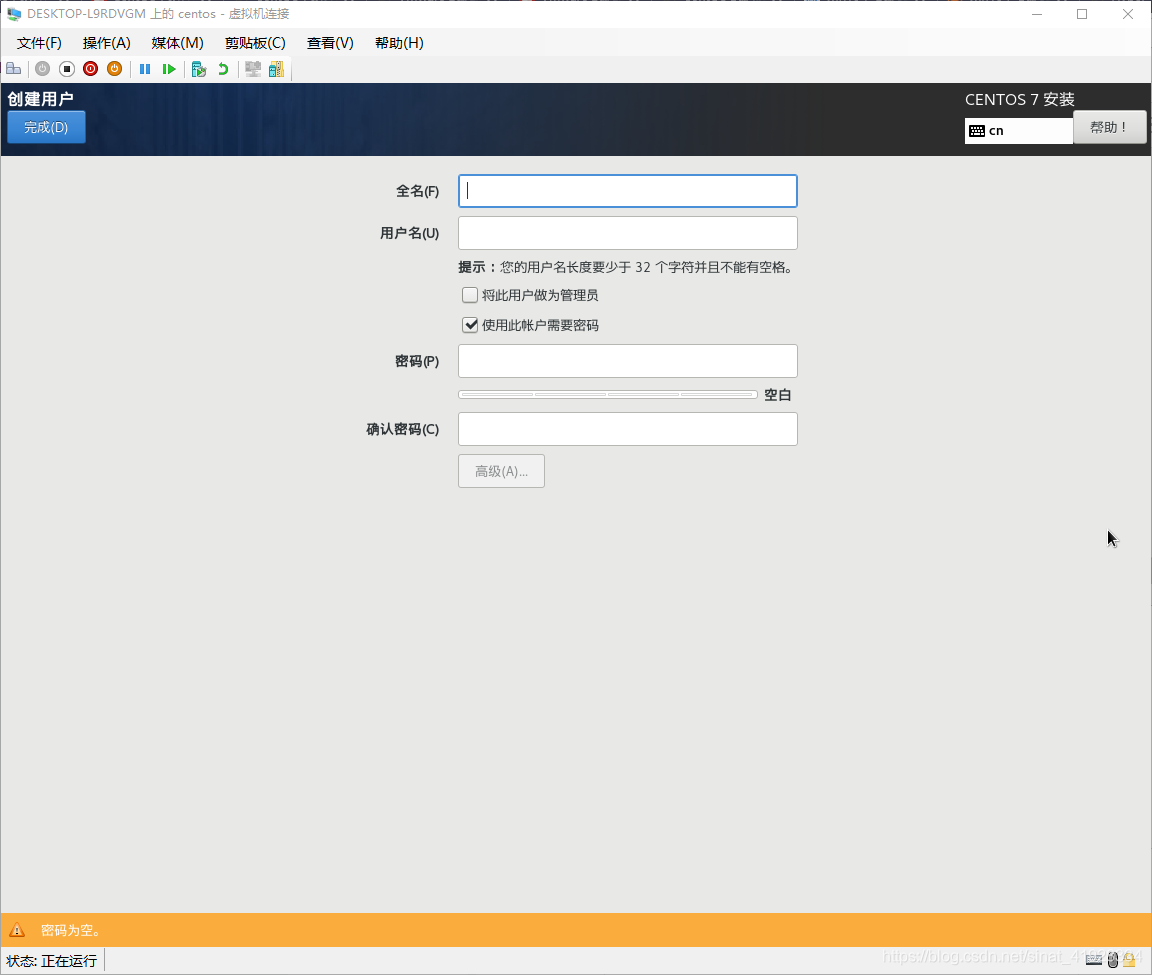Viewport: 1152px width, 975px height.
Task: Focus the 用户名(U) input field
Action: [x=627, y=233]
